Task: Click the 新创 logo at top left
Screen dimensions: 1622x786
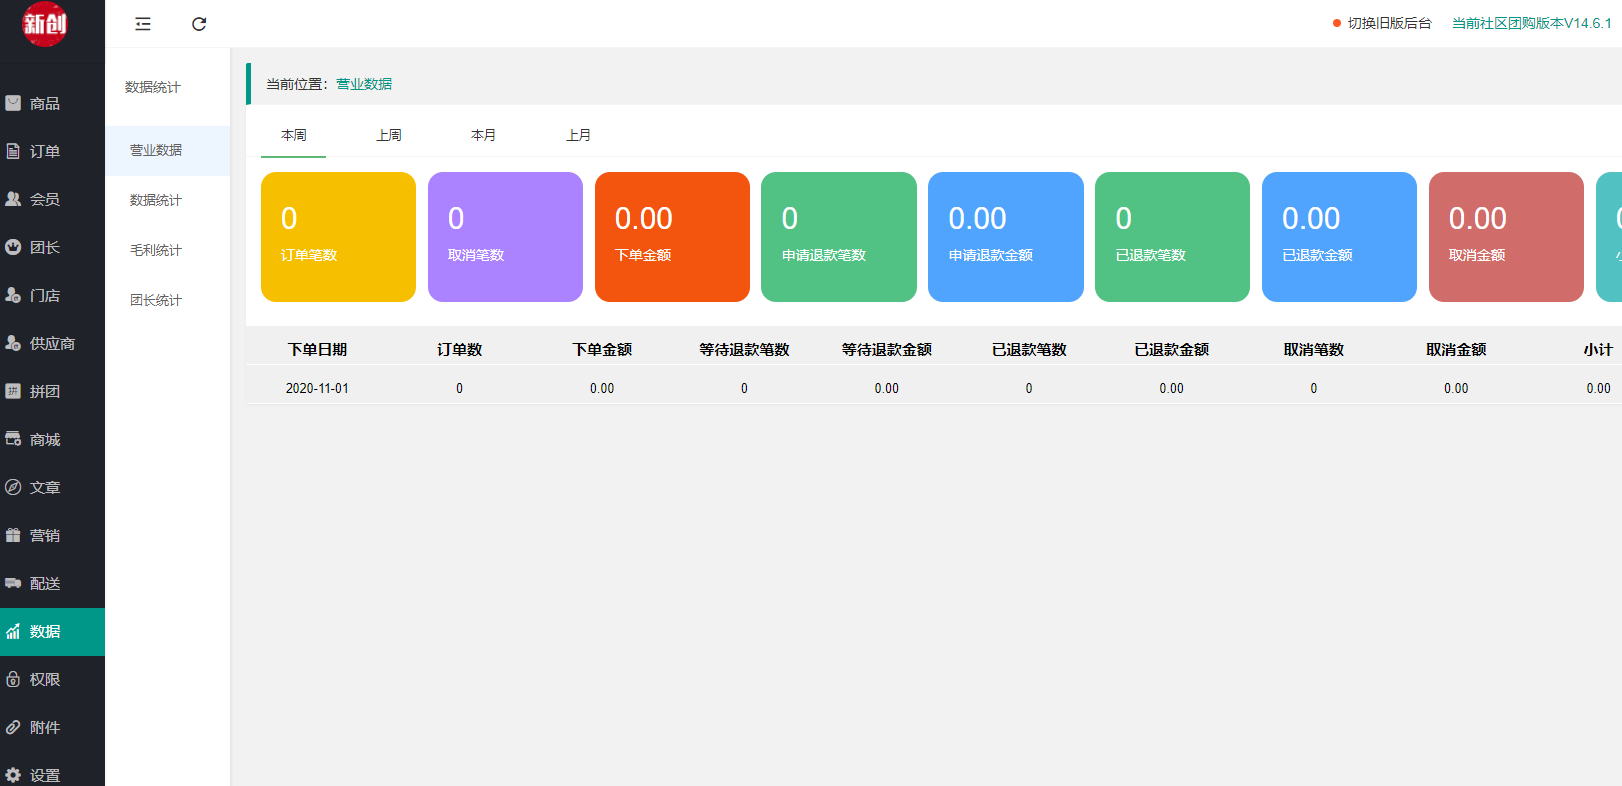Action: tap(45, 24)
